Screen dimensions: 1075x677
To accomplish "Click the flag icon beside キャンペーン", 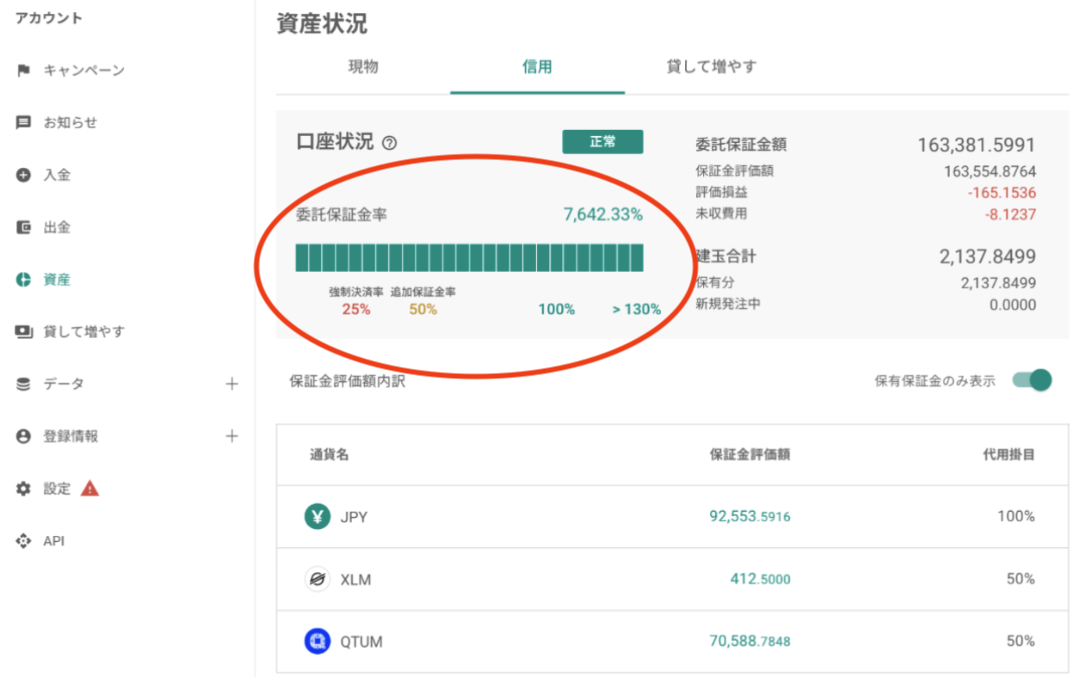I will coord(24,71).
